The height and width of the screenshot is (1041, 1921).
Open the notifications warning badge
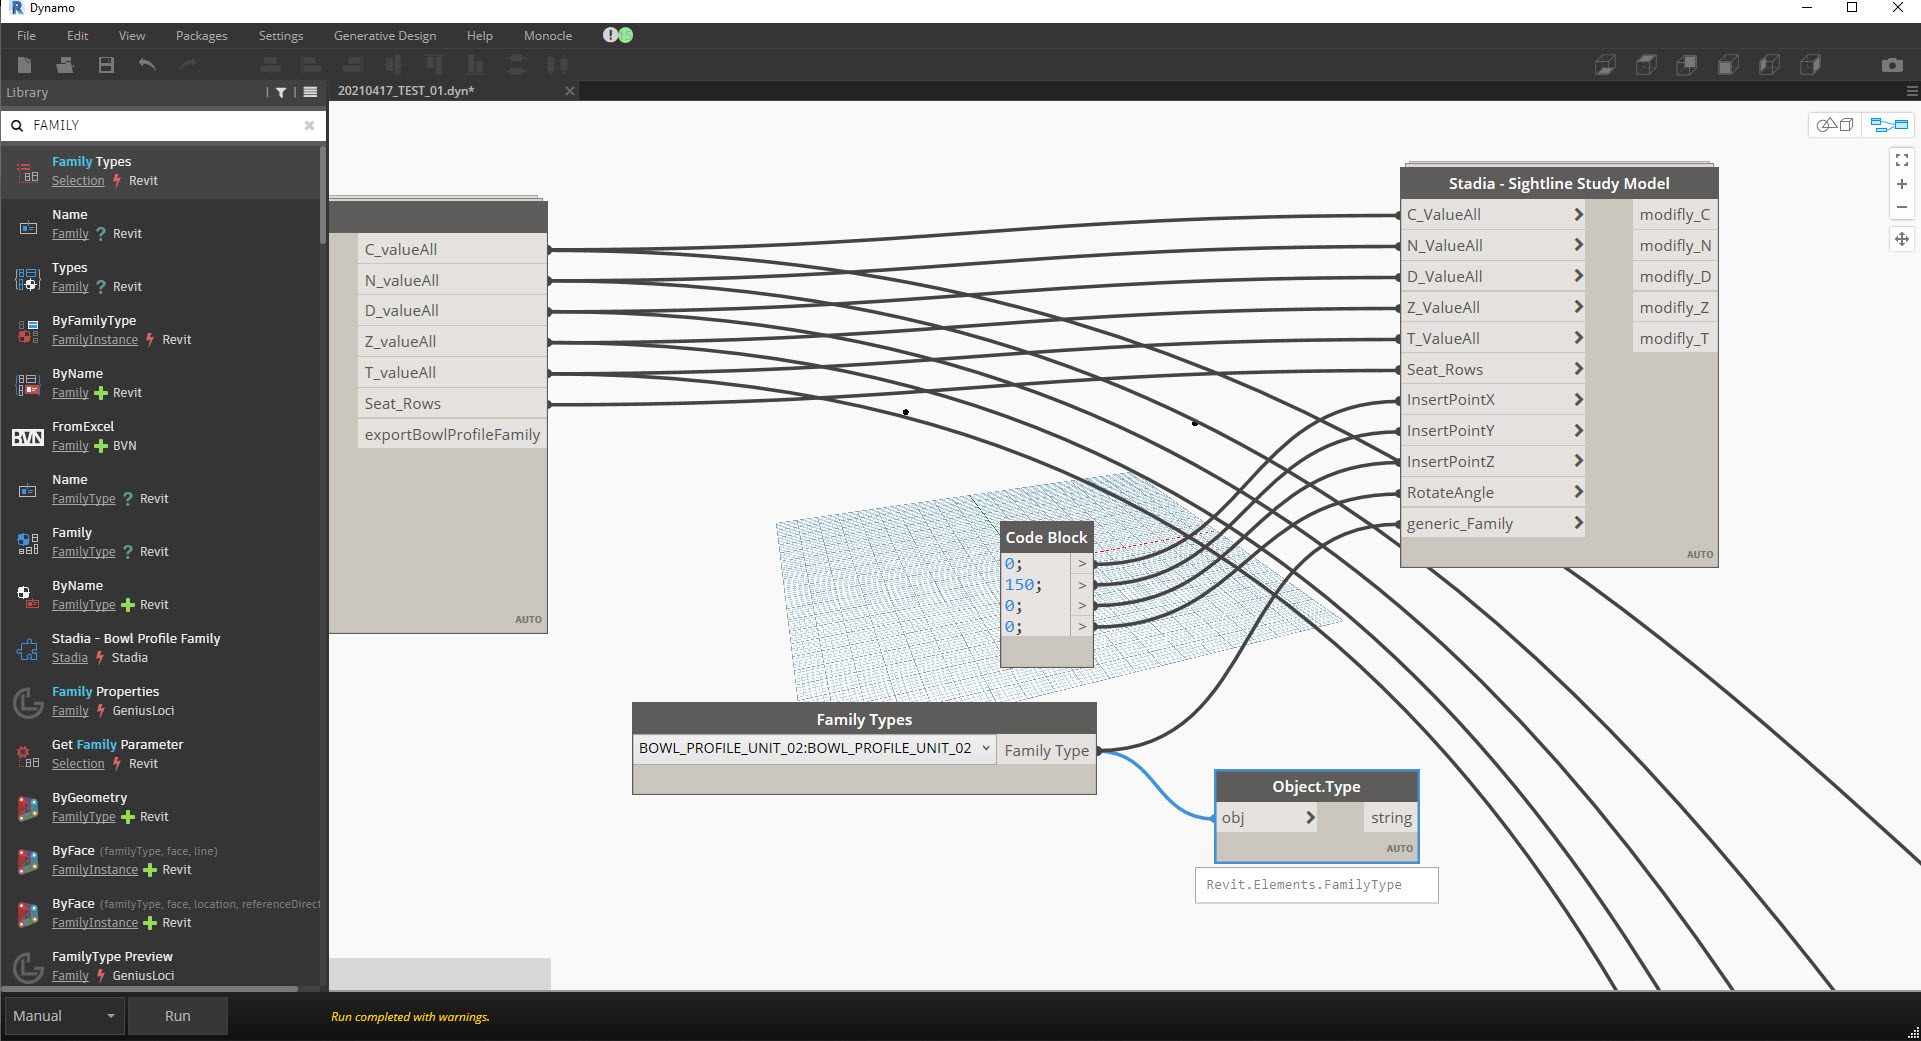(610, 35)
